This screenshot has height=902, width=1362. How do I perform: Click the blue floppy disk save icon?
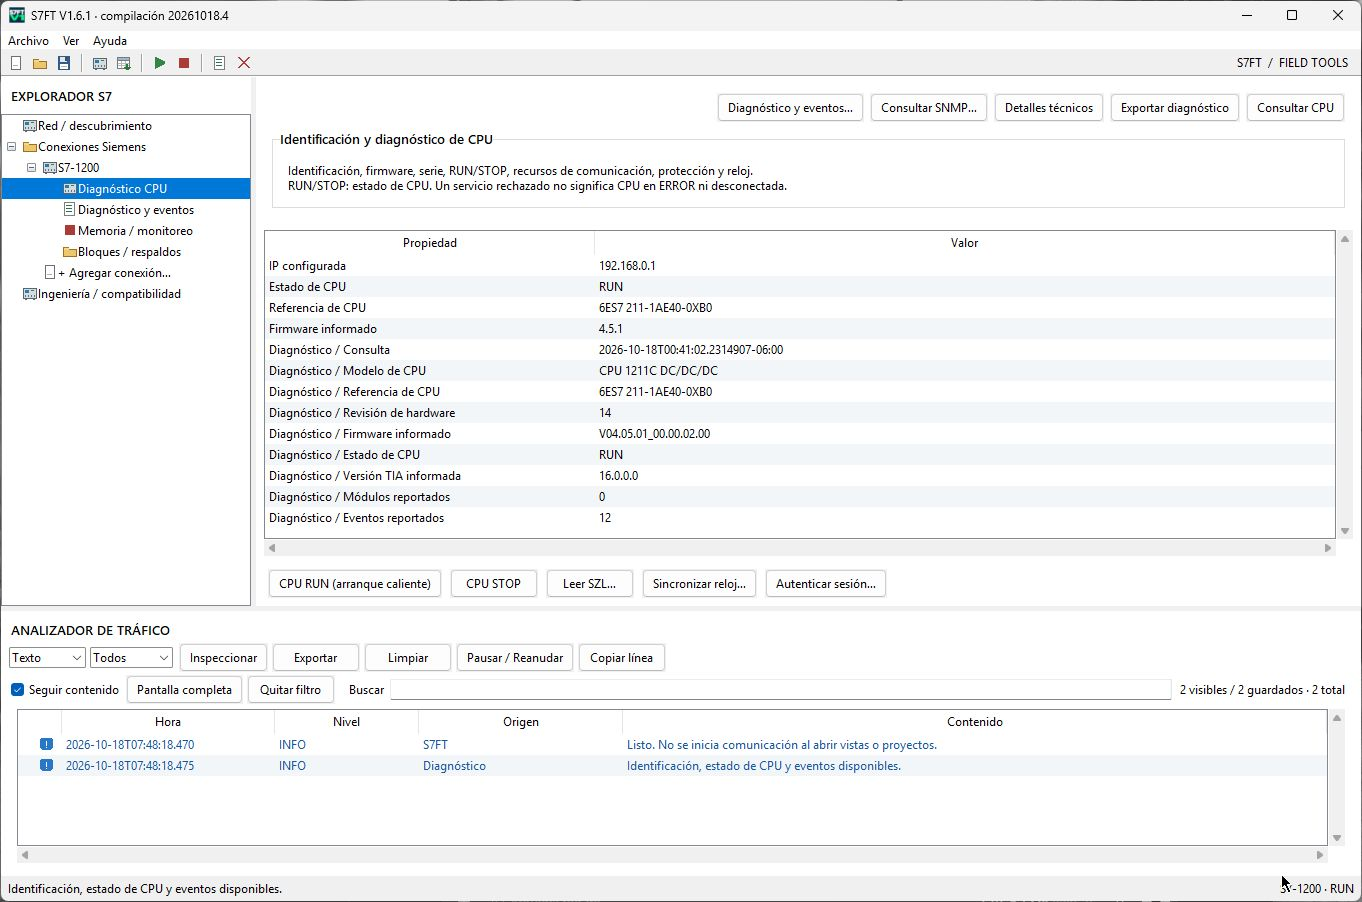64,63
